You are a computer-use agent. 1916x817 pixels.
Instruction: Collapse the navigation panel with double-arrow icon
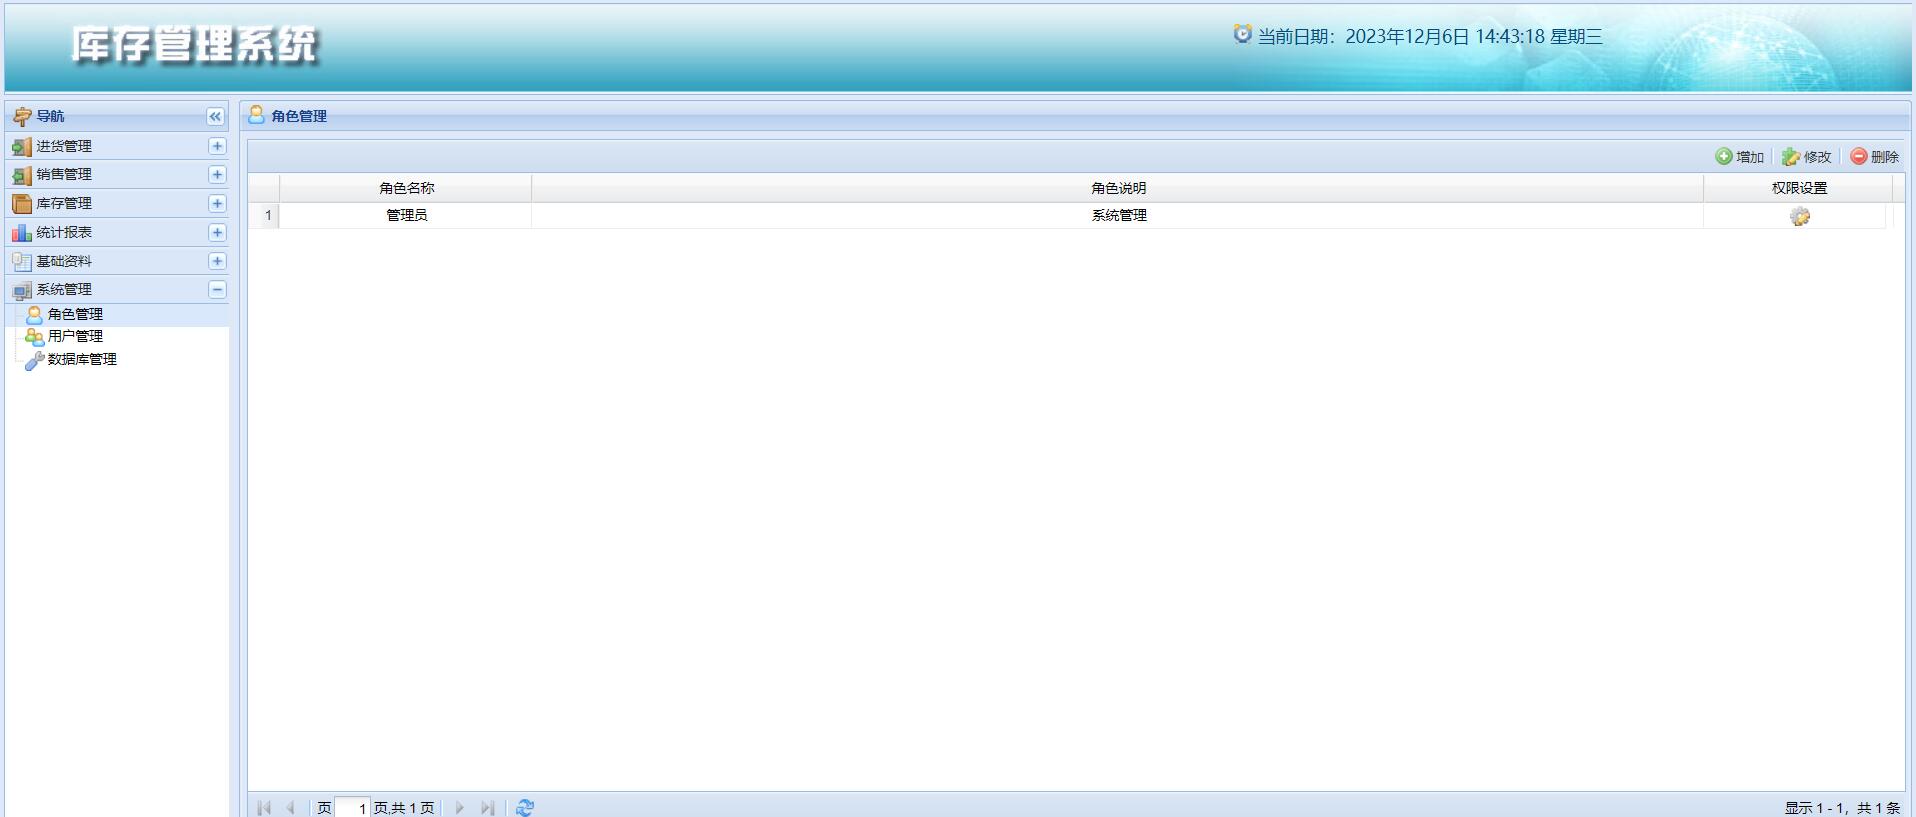pos(215,117)
